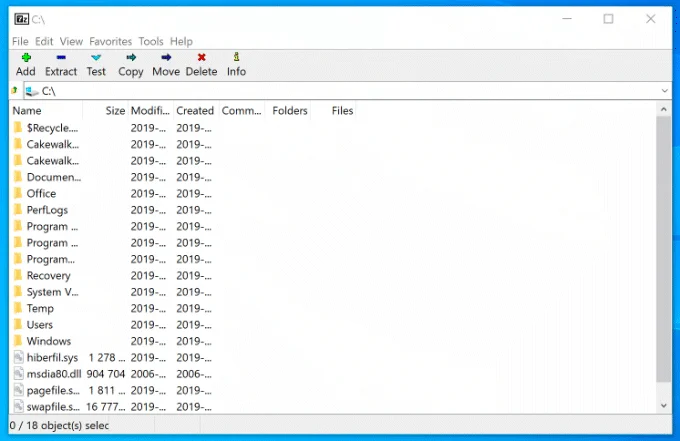
Task: Open the View menu
Action: 71,41
